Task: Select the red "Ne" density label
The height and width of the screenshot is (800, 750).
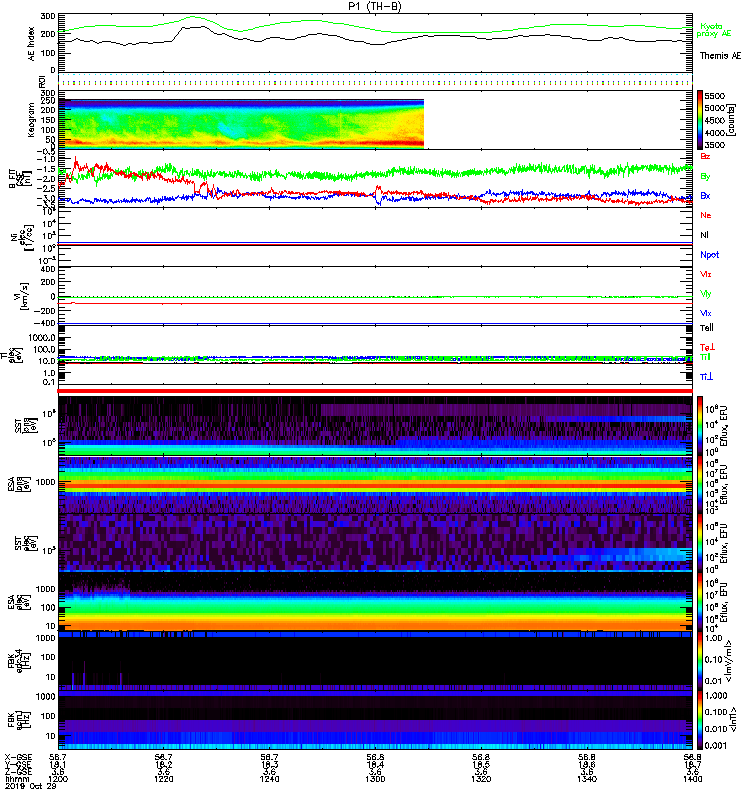Action: pos(705,215)
